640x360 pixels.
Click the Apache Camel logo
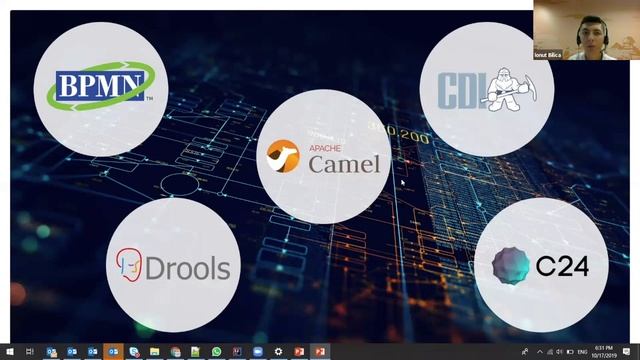coord(323,157)
